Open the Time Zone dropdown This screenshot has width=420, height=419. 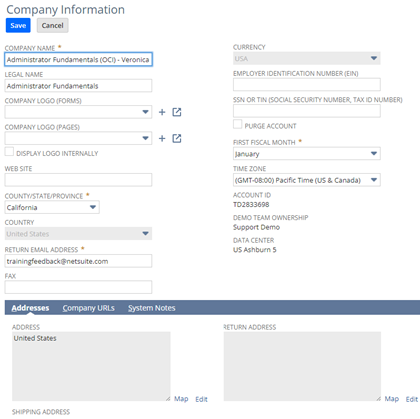(307, 180)
